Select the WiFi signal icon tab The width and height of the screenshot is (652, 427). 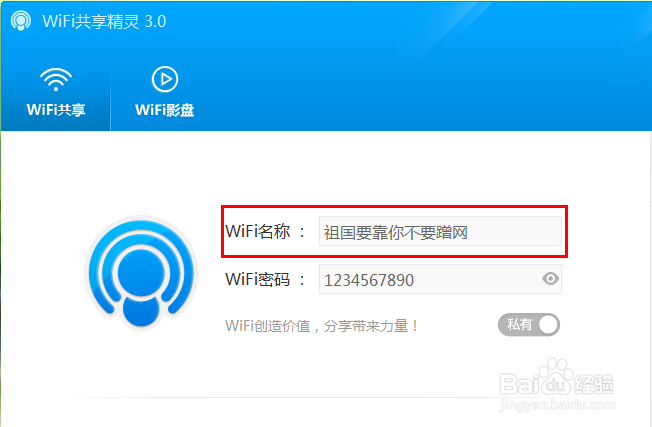[56, 79]
